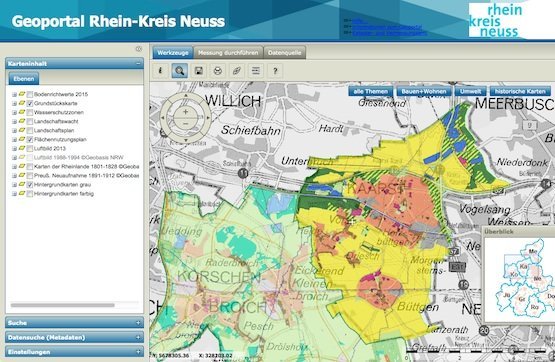Zoom out using the minus control

click(185, 123)
